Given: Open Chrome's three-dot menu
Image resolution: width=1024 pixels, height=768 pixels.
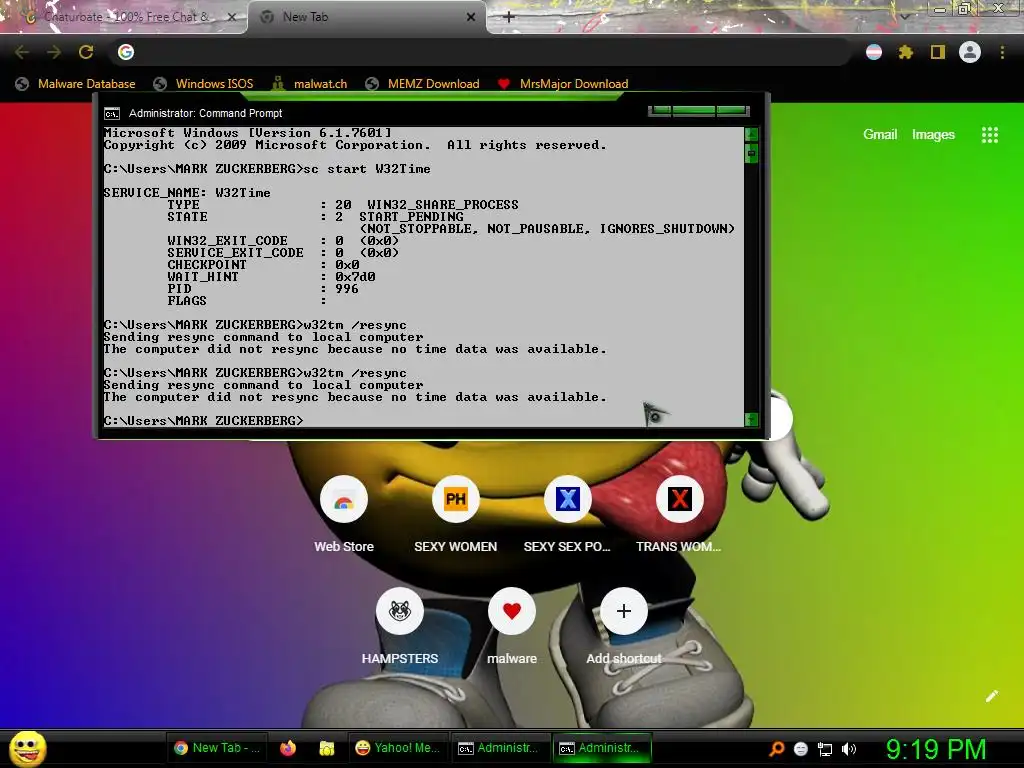Looking at the screenshot, I should point(1002,52).
